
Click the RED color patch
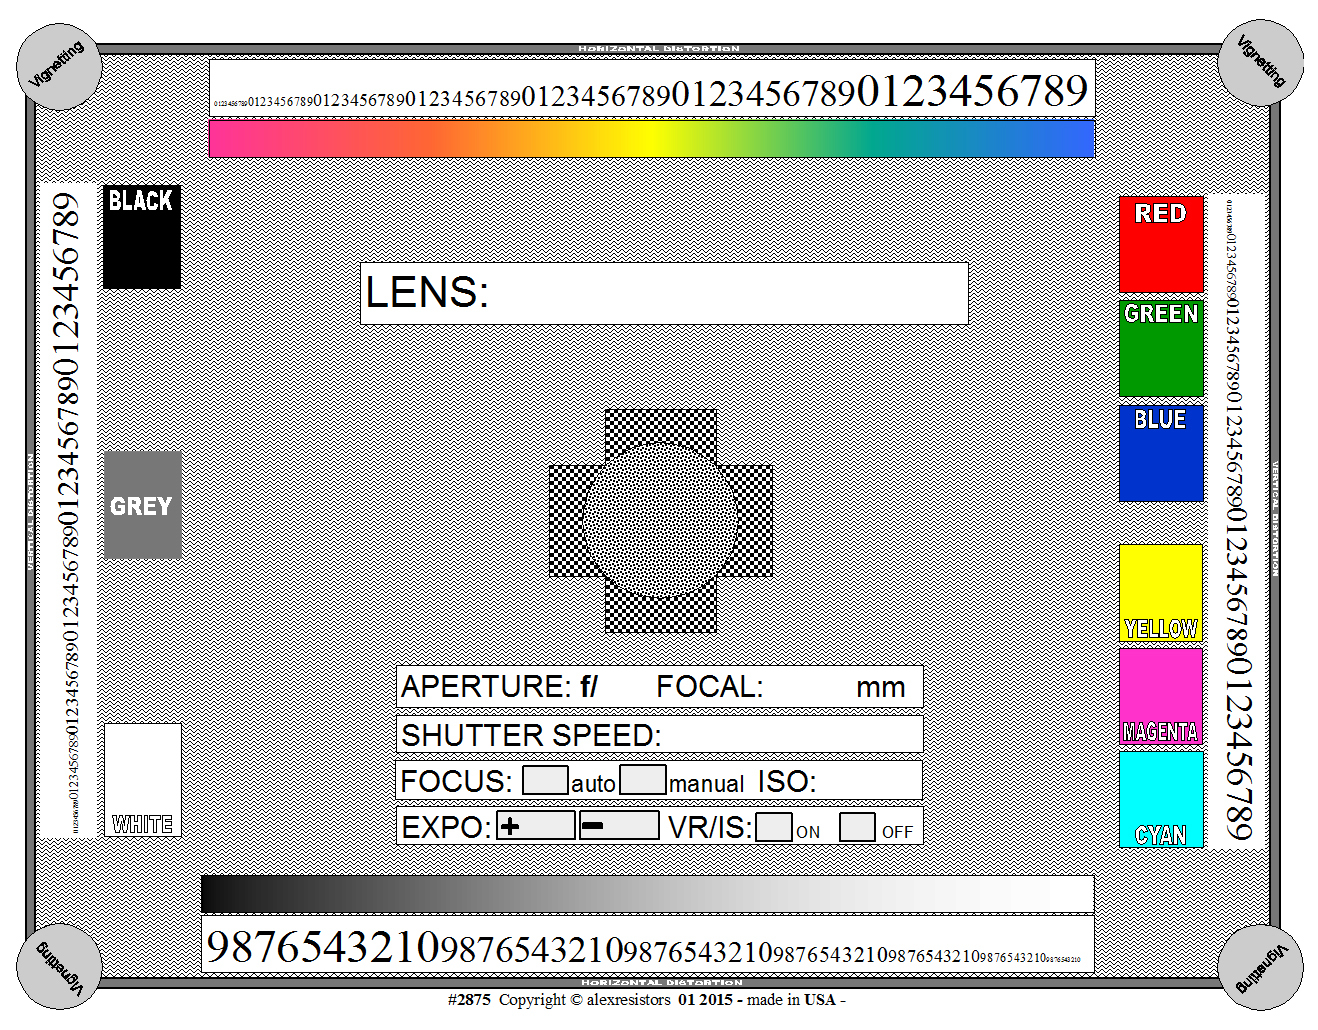[1161, 245]
